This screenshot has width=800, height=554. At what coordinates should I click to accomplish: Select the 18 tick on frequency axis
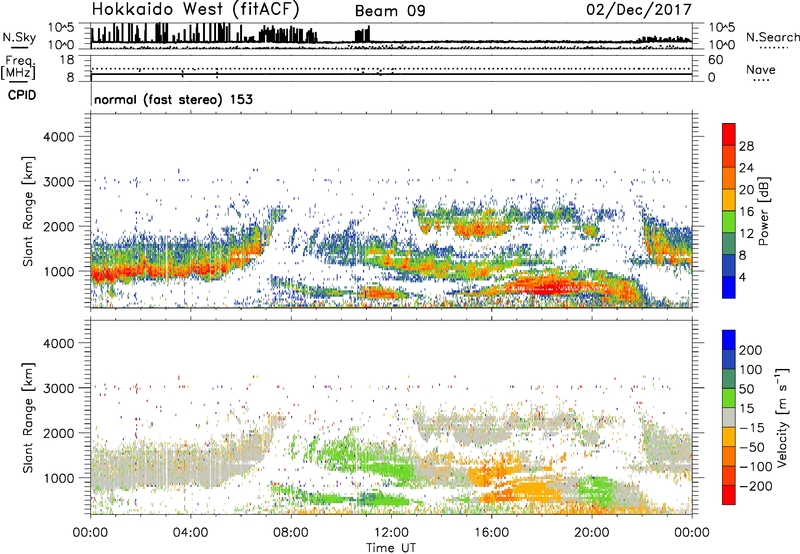[x=67, y=60]
